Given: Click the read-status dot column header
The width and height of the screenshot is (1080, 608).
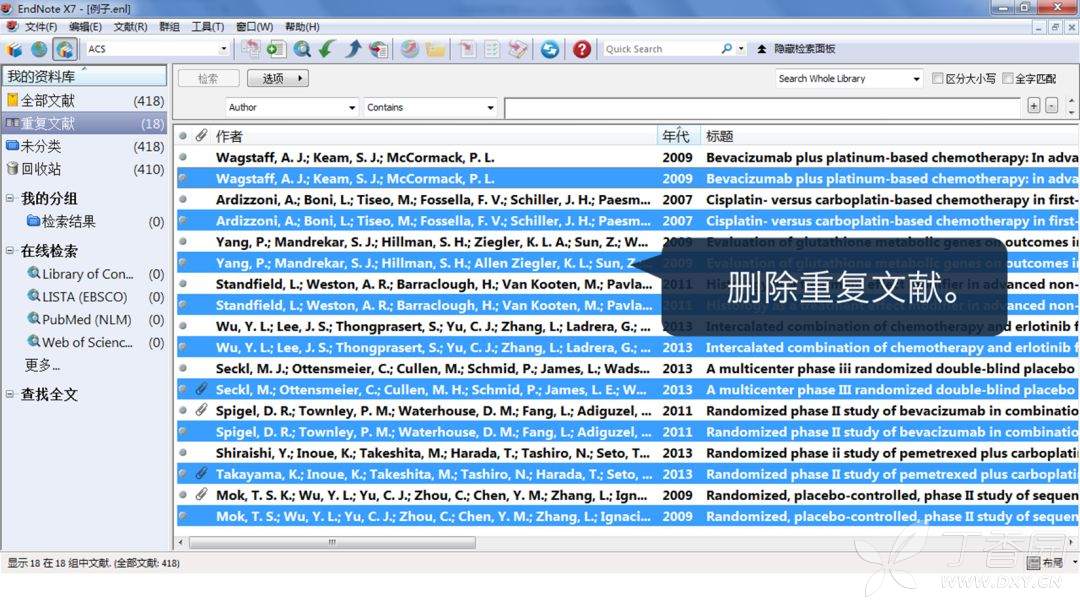Looking at the screenshot, I should 183,136.
